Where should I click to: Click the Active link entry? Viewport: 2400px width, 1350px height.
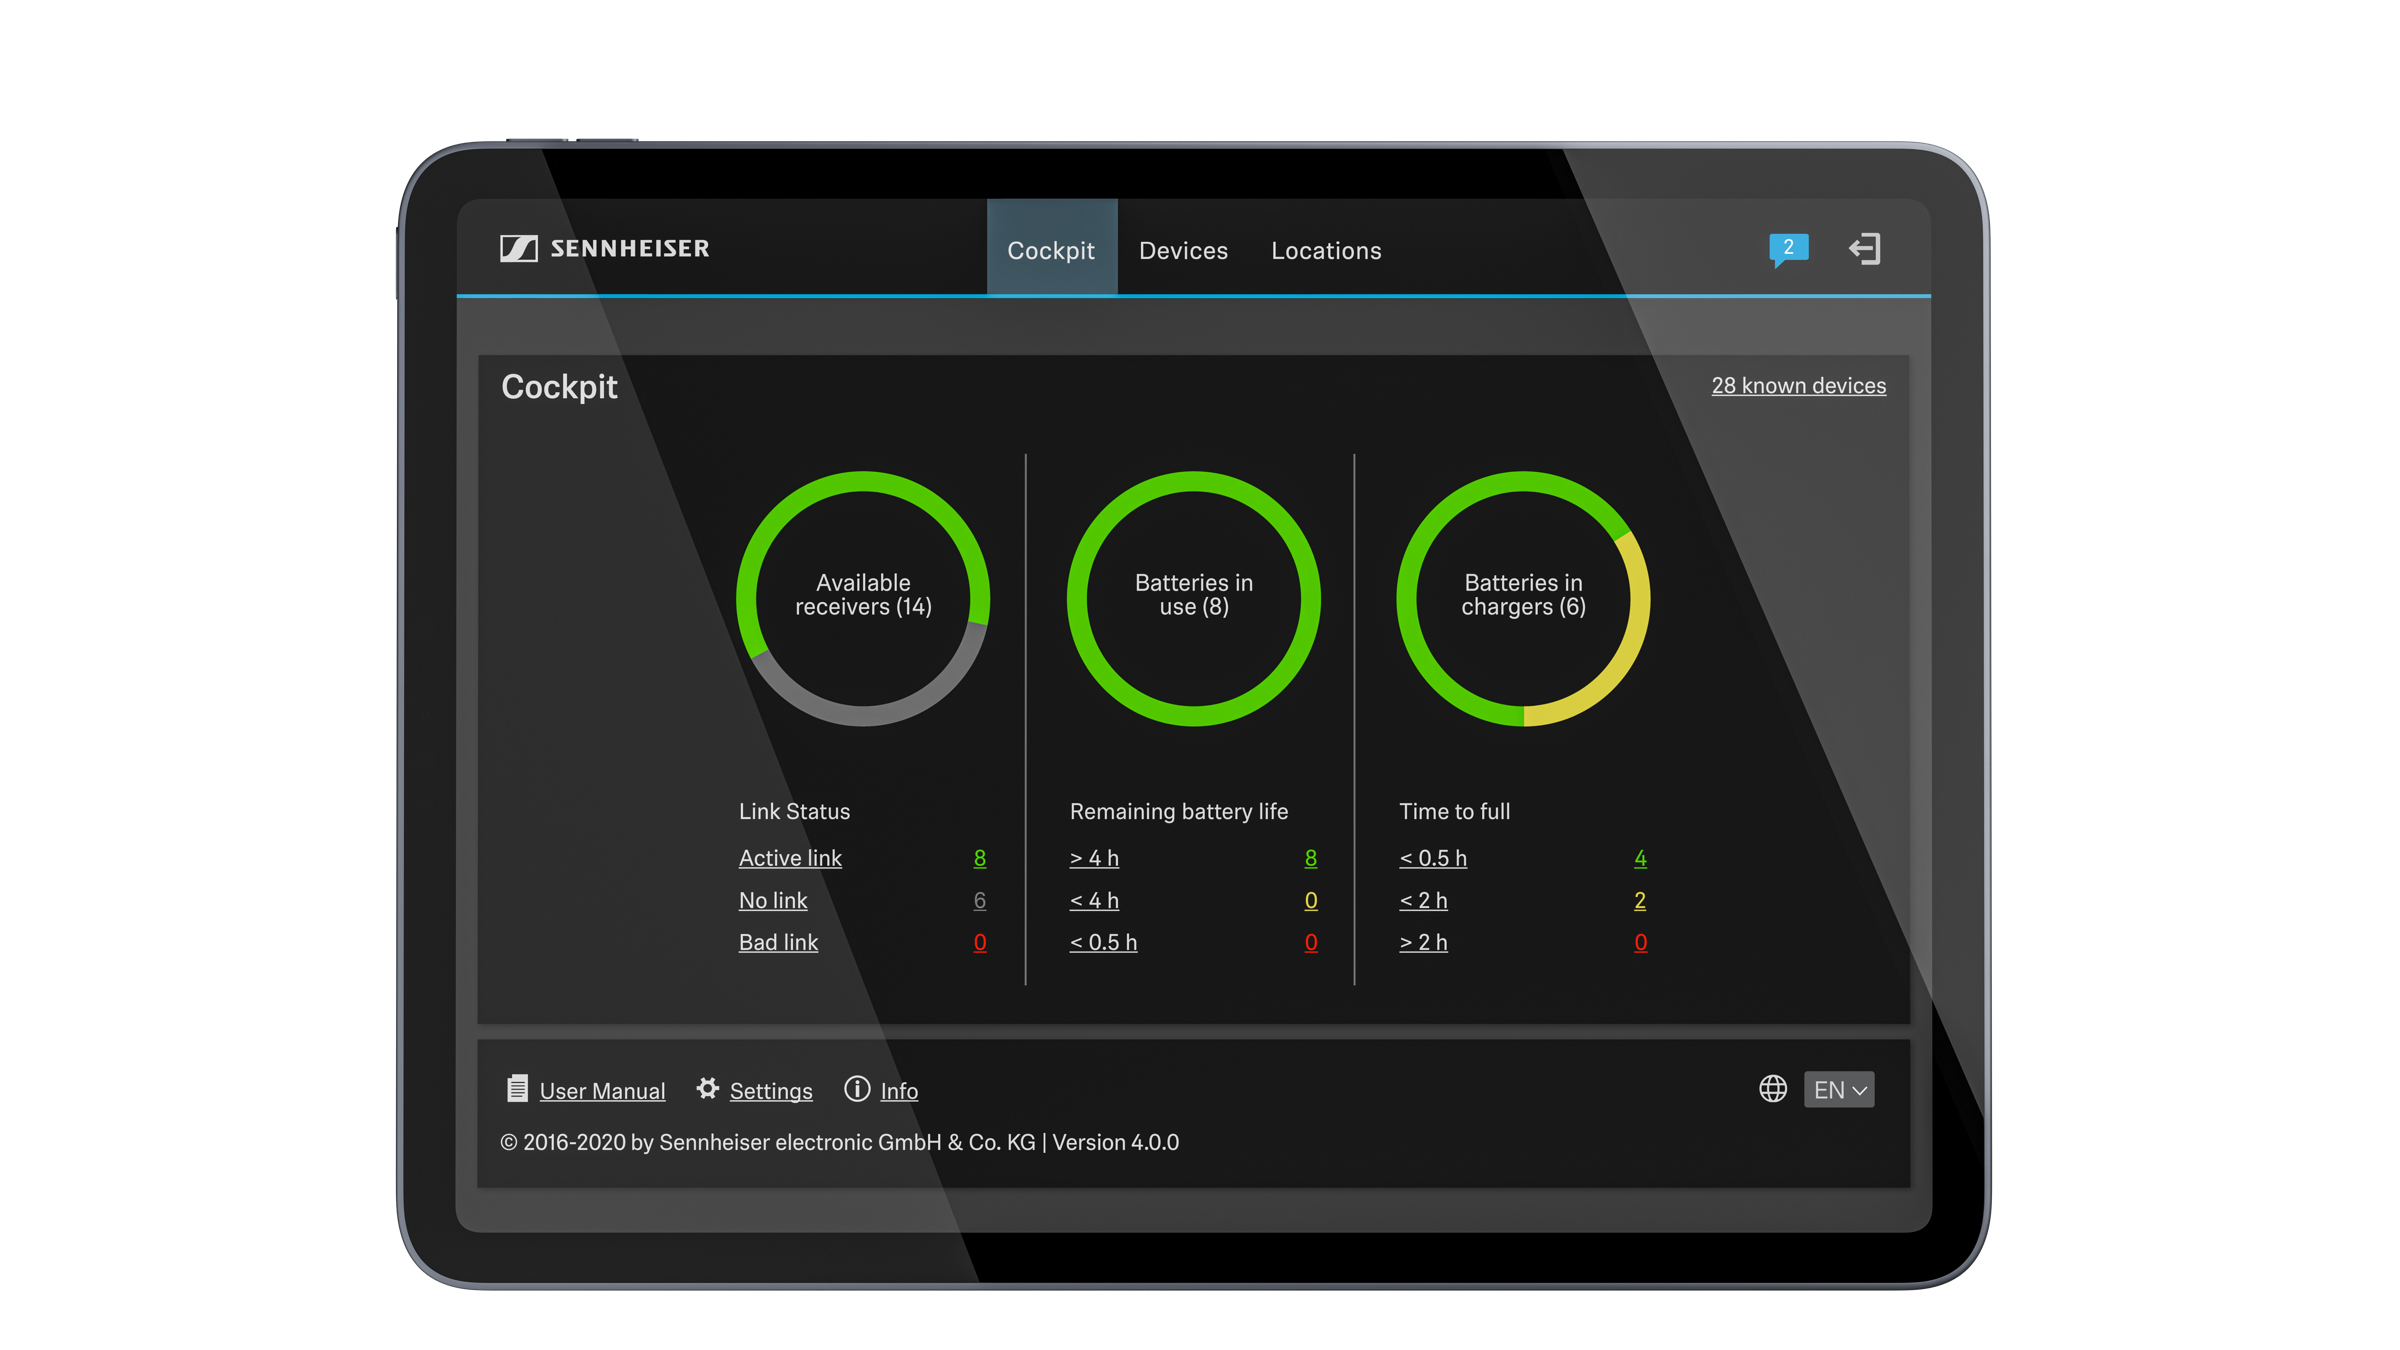(x=790, y=858)
